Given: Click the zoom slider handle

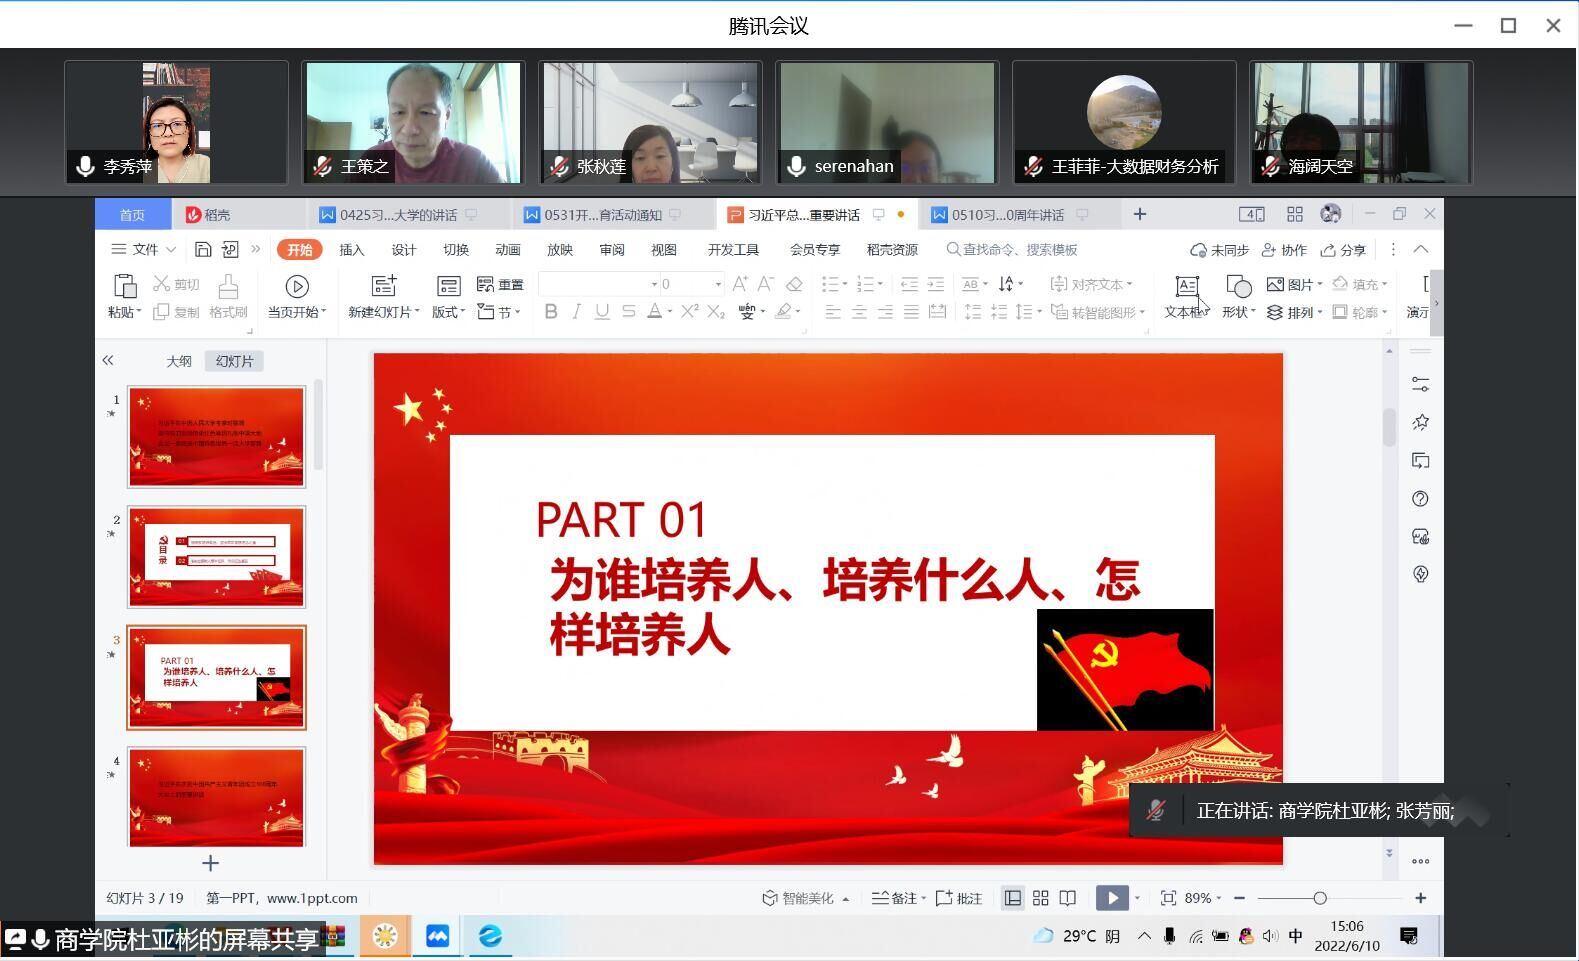Looking at the screenshot, I should point(1320,898).
